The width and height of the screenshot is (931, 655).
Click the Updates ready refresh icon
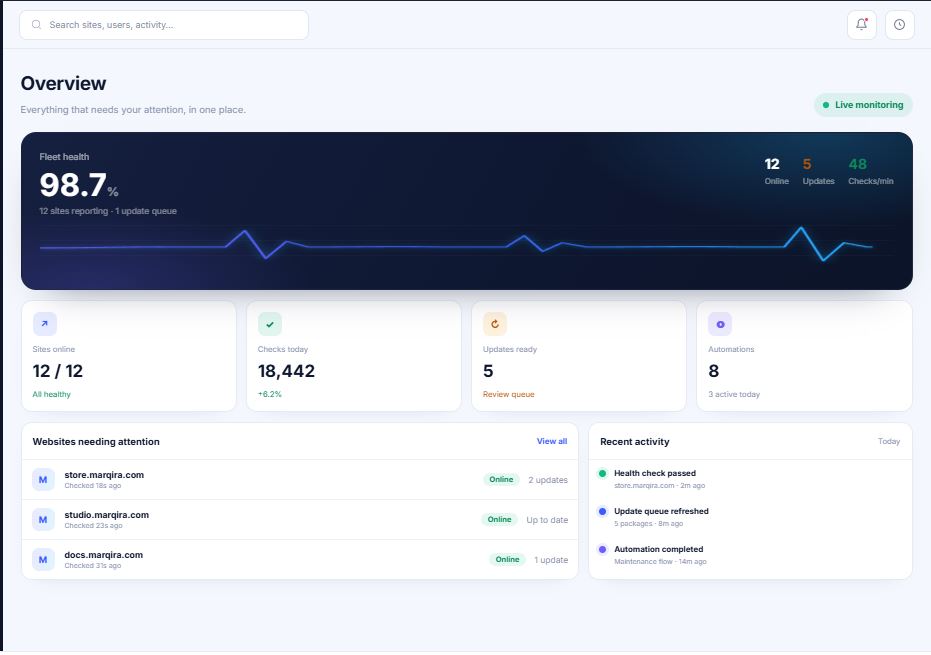pyautogui.click(x=495, y=324)
